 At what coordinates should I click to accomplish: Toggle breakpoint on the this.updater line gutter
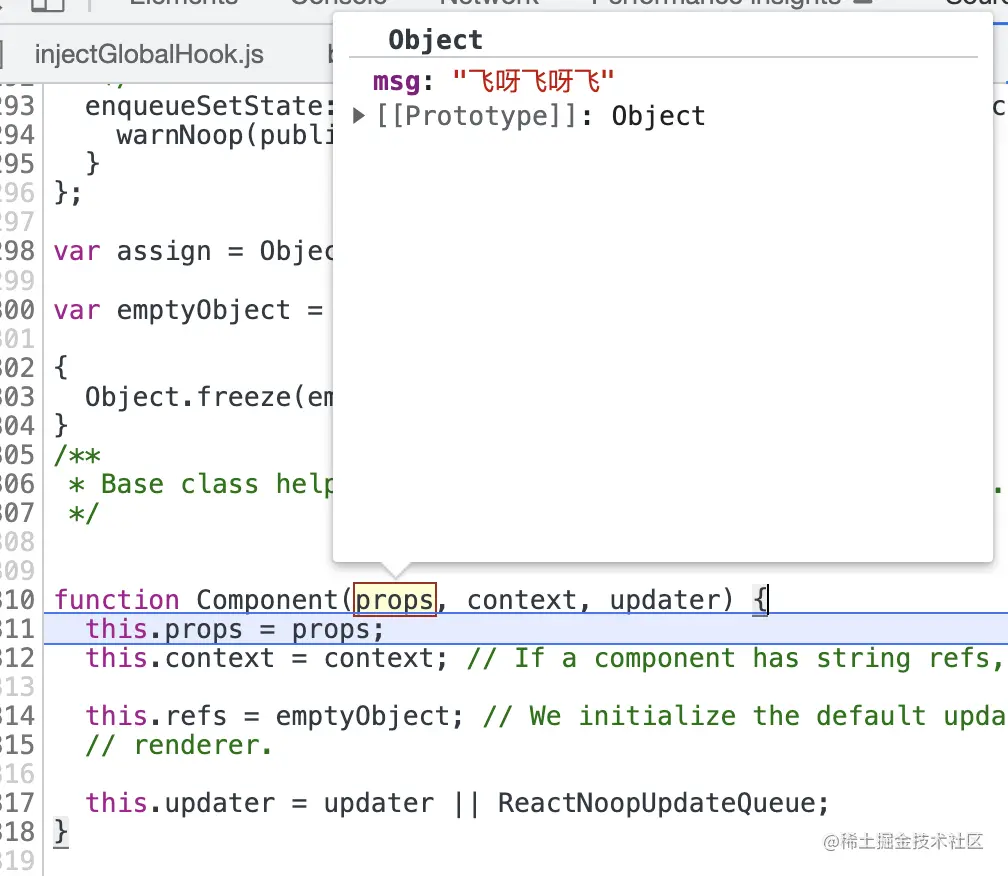coord(17,803)
